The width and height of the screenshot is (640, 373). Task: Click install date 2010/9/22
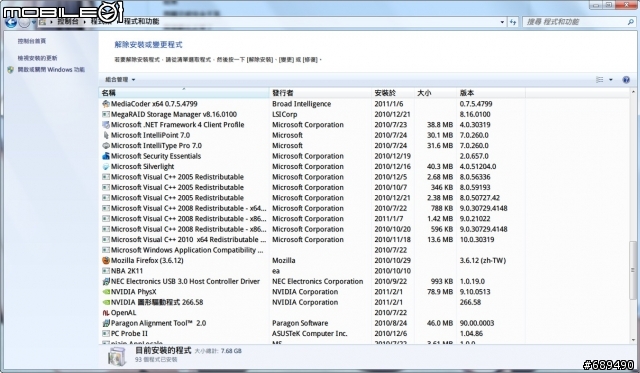click(x=391, y=281)
